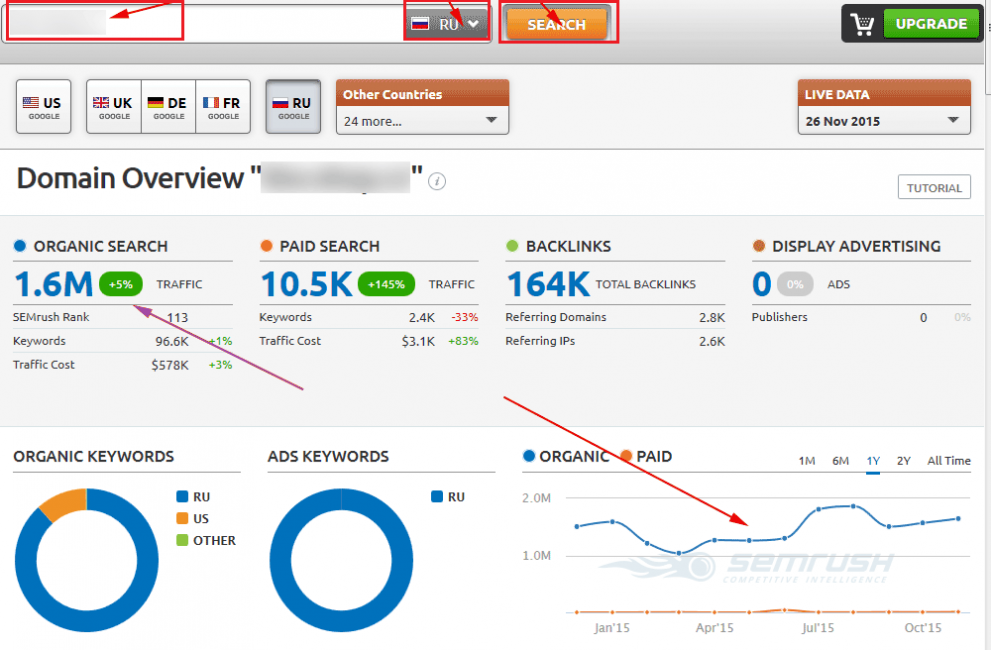This screenshot has height=650, width=991.
Task: Click the ORGANIC KEYWORDS section title
Action: [94, 457]
